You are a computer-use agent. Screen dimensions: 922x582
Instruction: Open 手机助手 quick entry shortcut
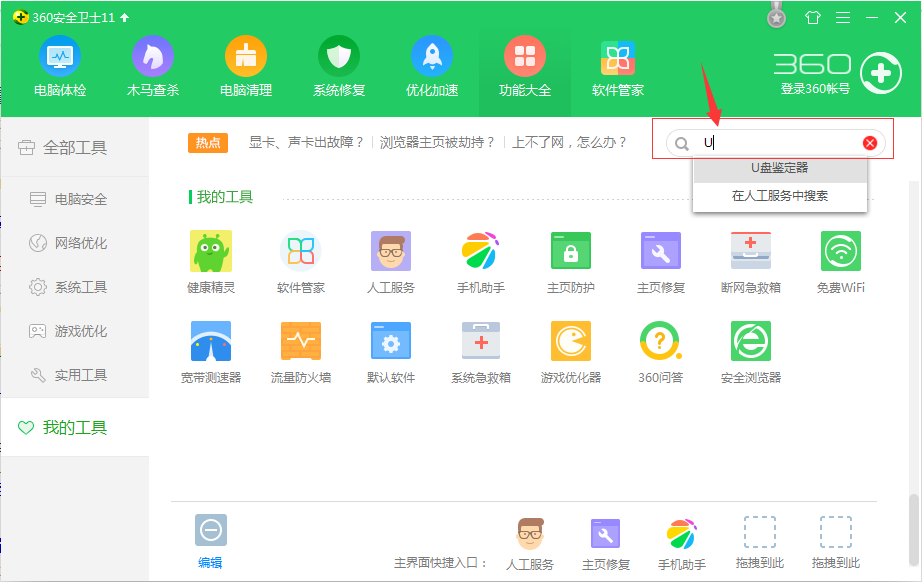pos(682,544)
